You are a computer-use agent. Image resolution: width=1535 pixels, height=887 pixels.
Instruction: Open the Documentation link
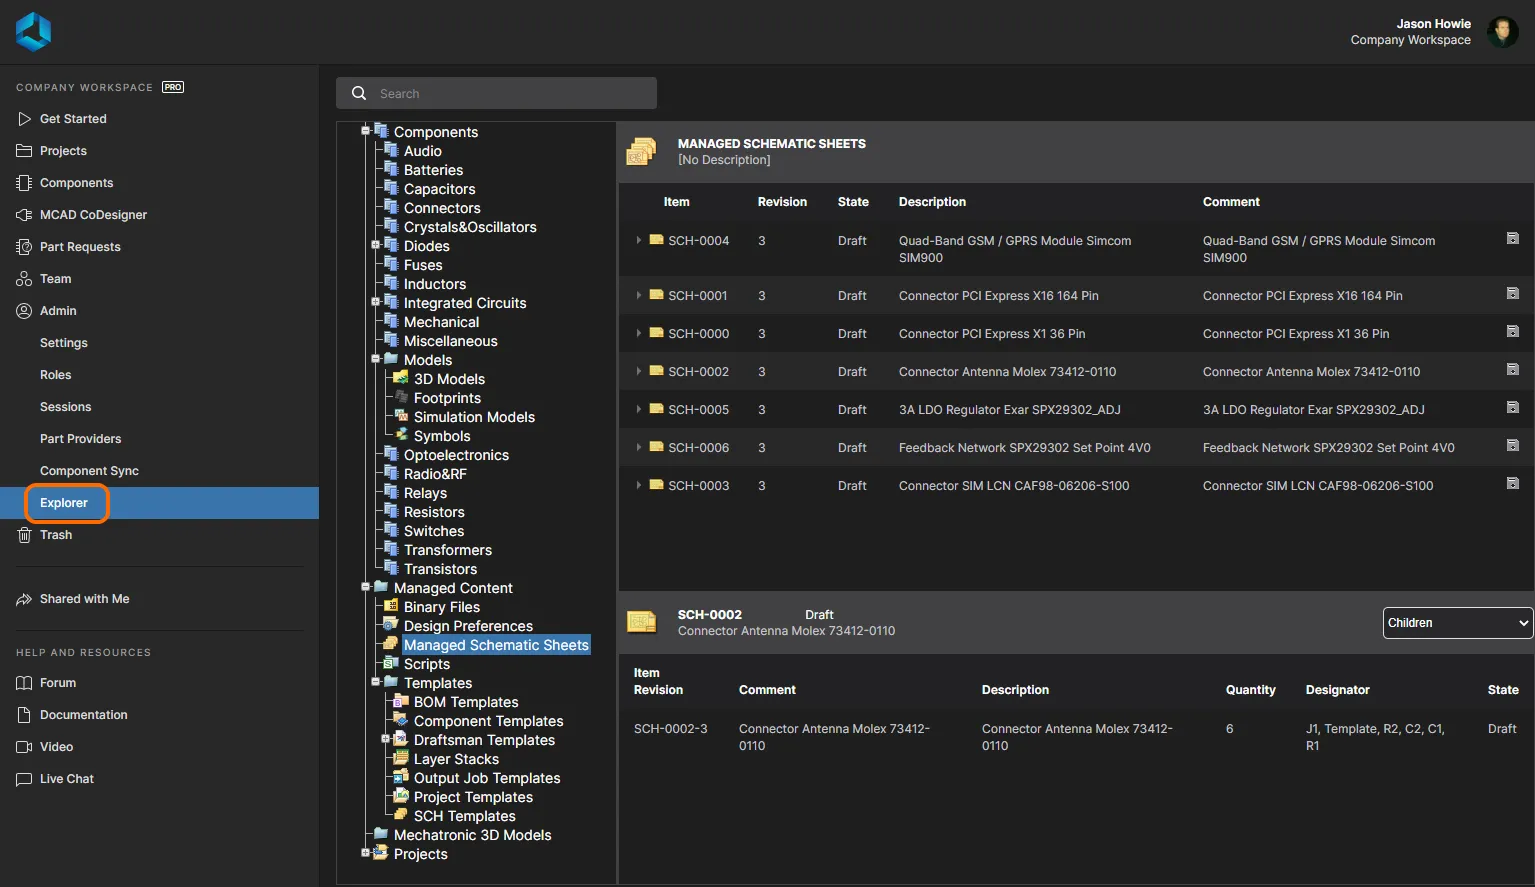(x=83, y=715)
